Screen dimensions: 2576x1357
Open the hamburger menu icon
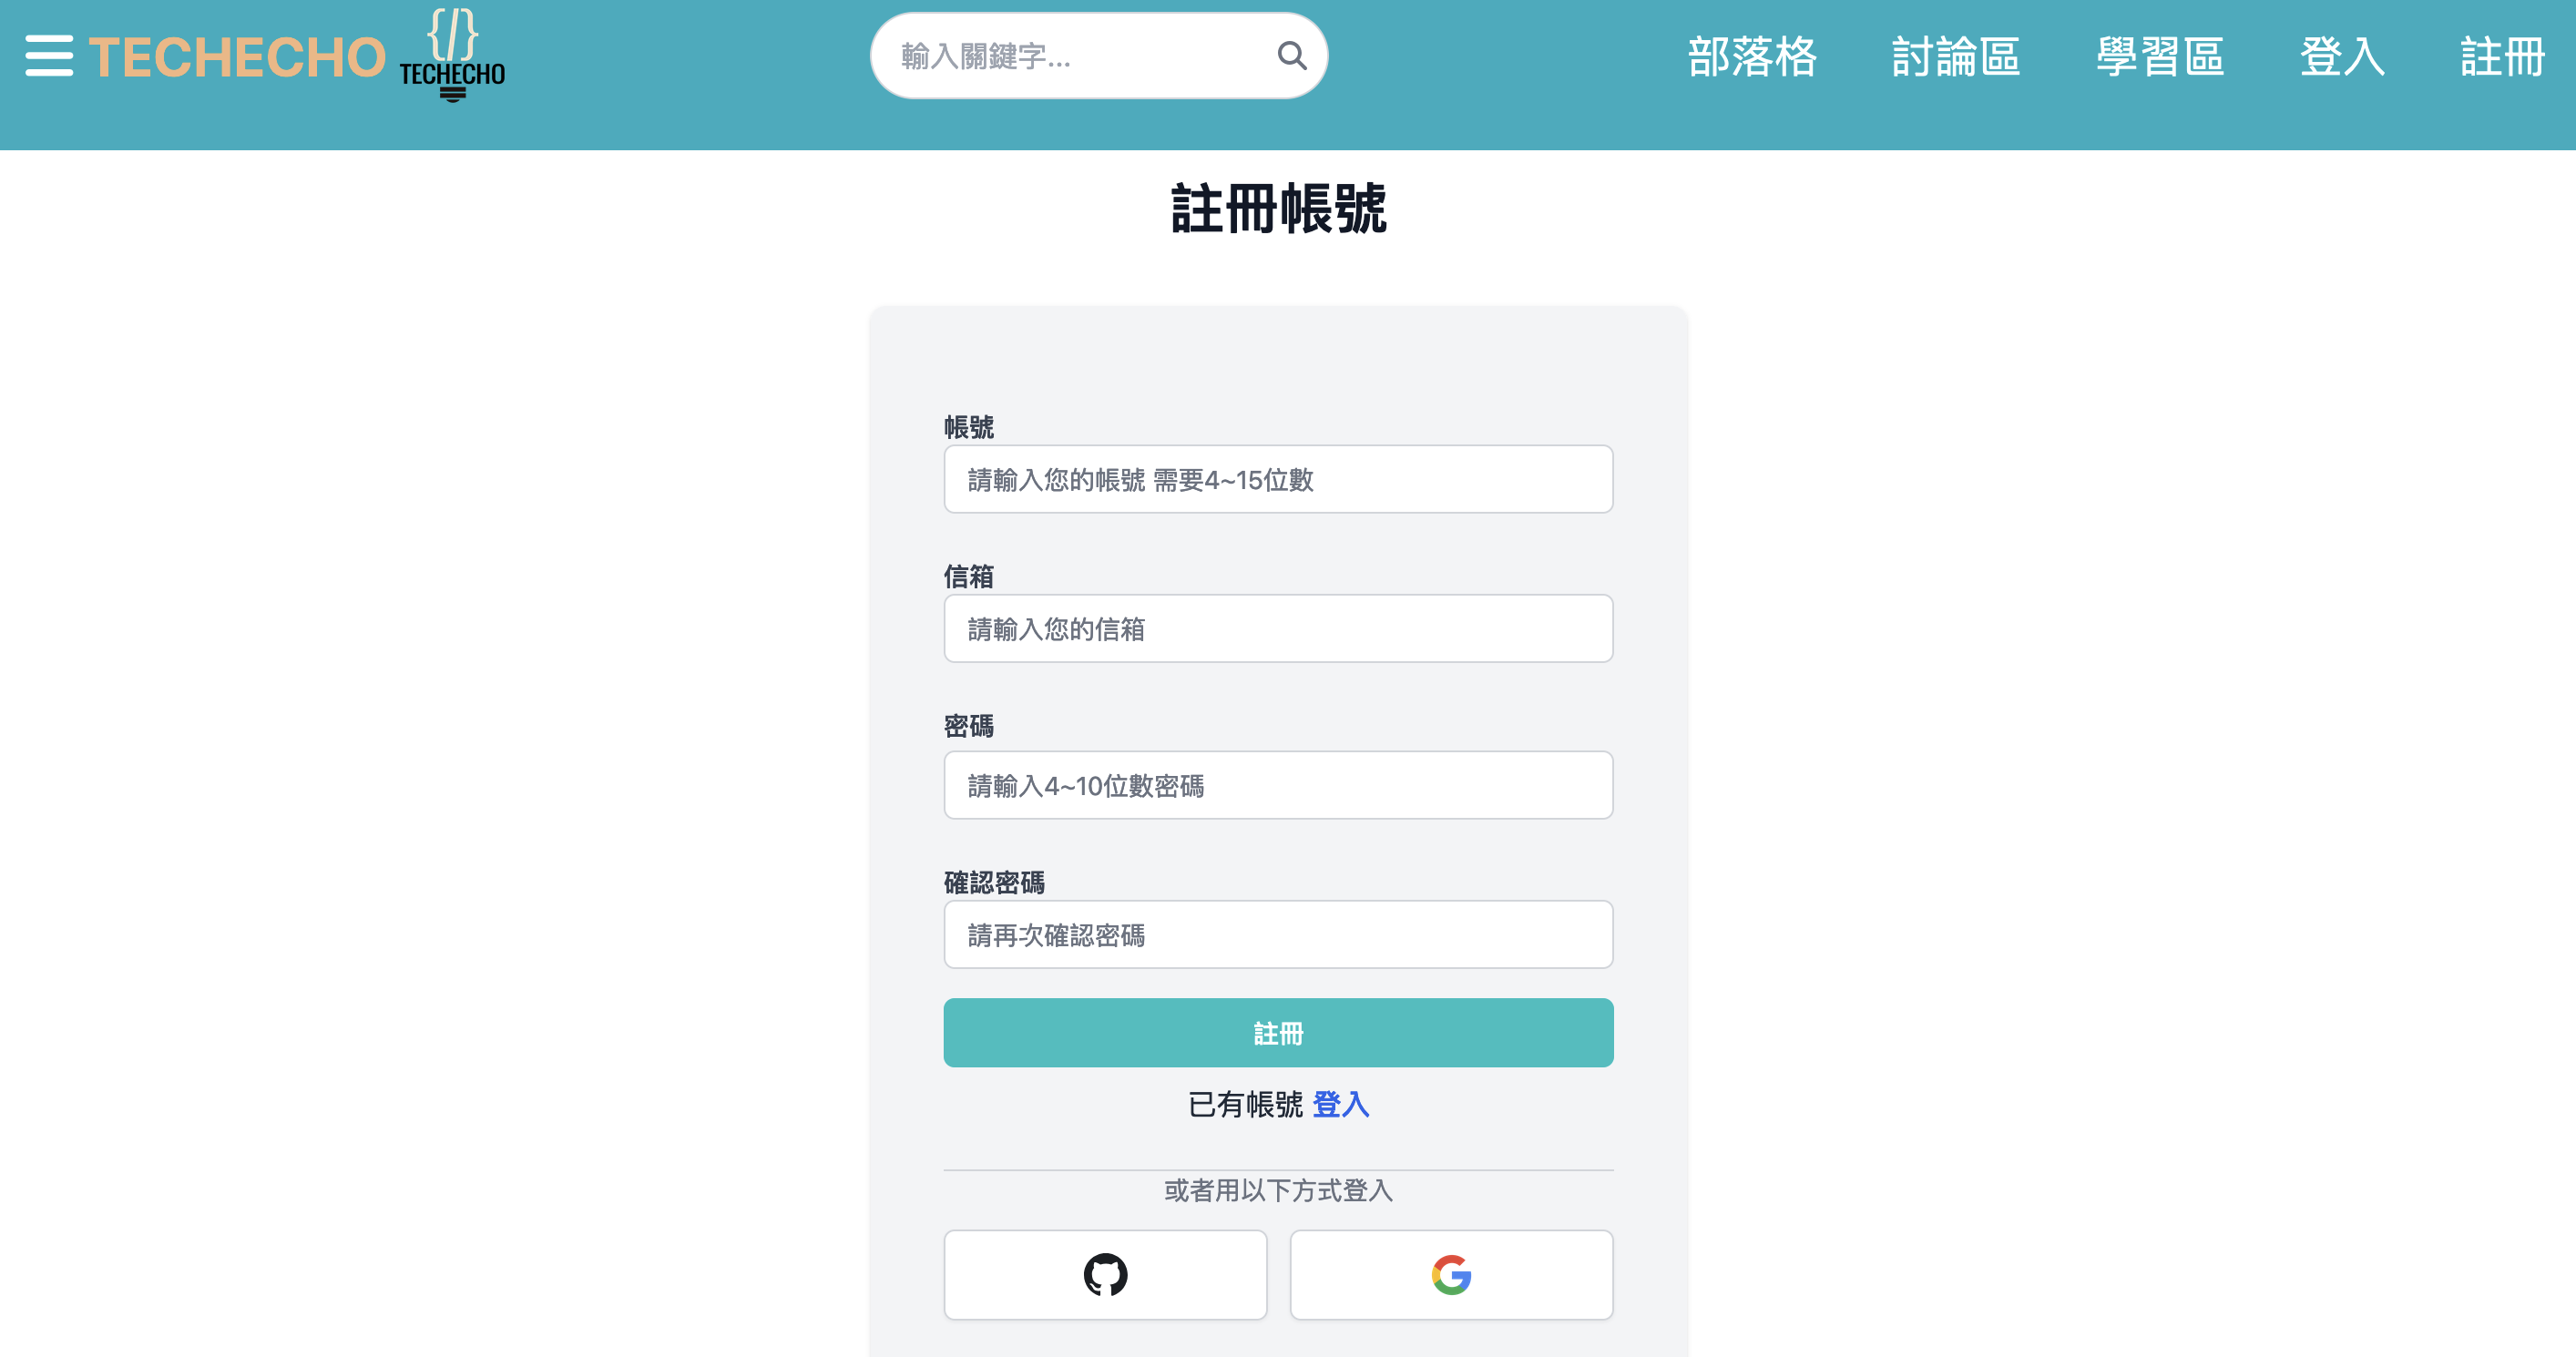click(x=49, y=56)
